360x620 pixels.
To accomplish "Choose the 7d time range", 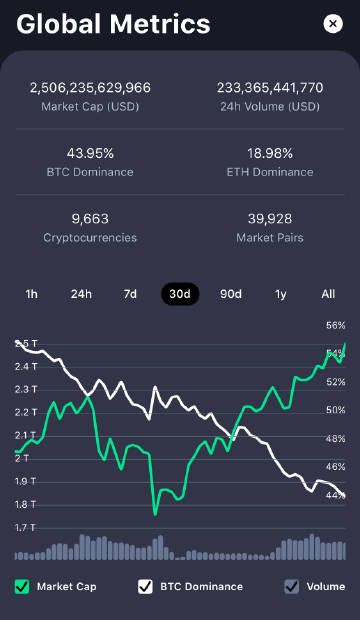I will 130,294.
